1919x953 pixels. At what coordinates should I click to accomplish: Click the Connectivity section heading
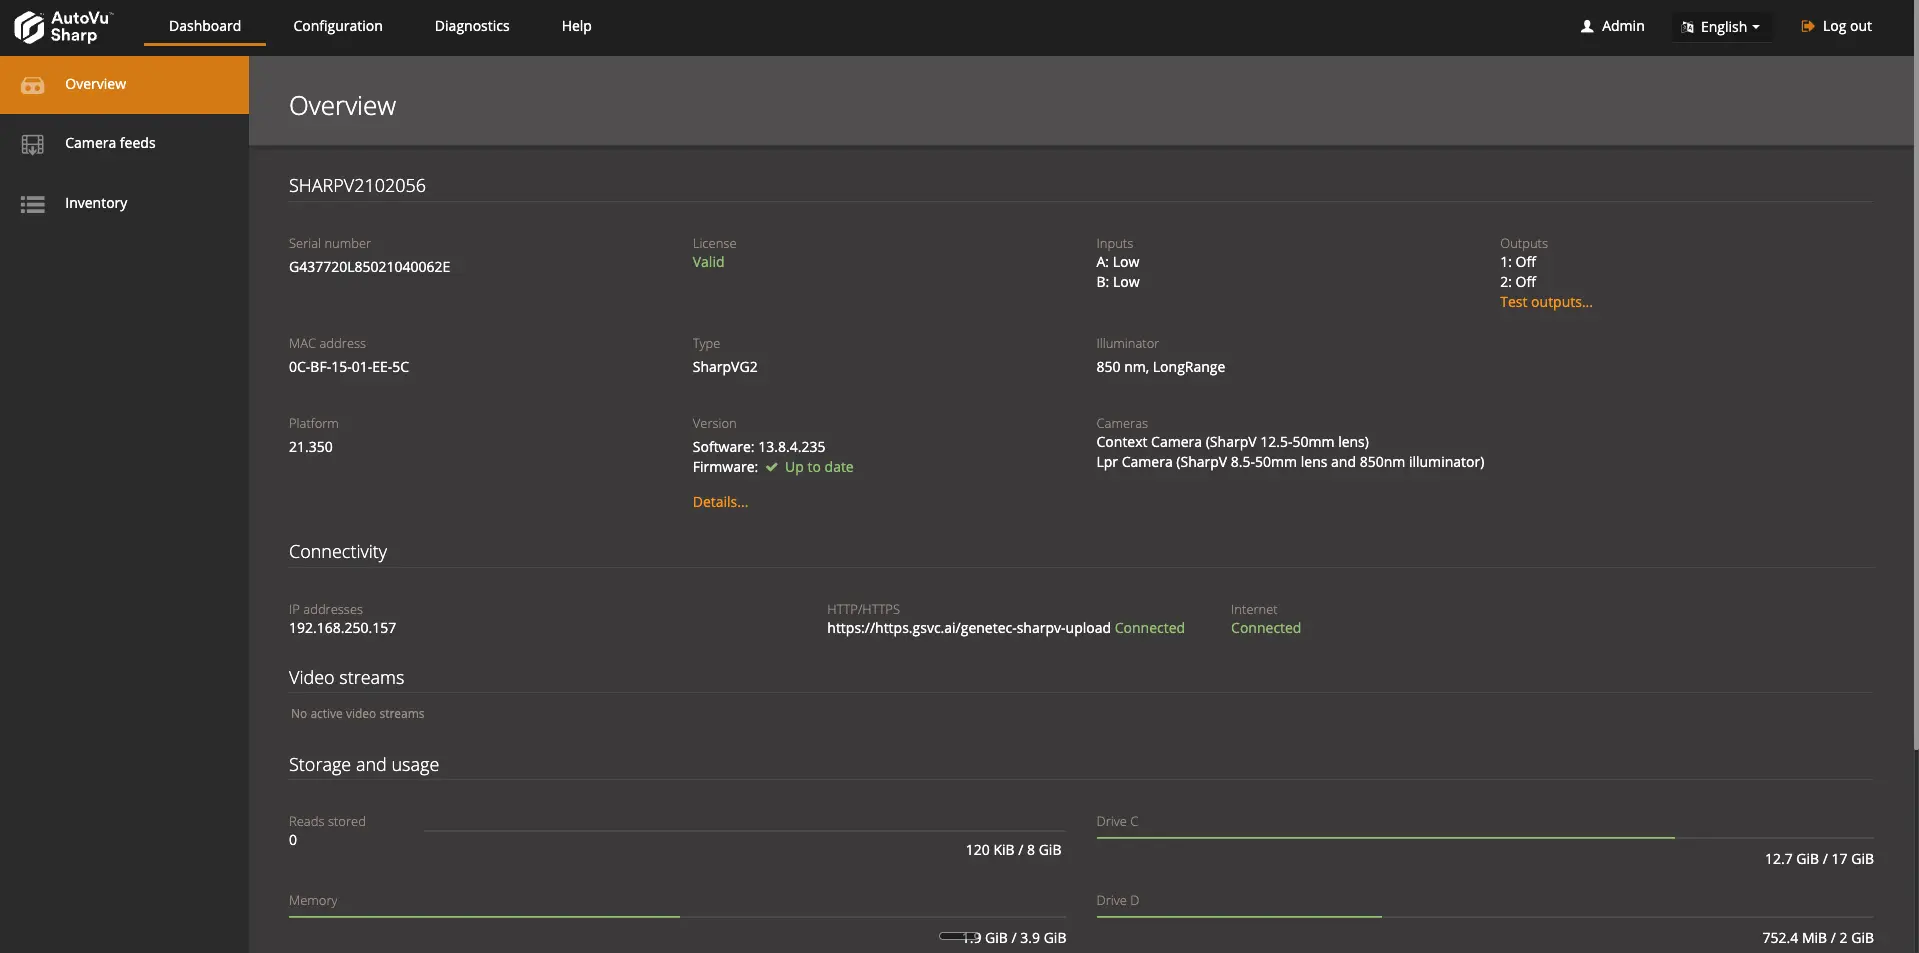[x=338, y=552]
